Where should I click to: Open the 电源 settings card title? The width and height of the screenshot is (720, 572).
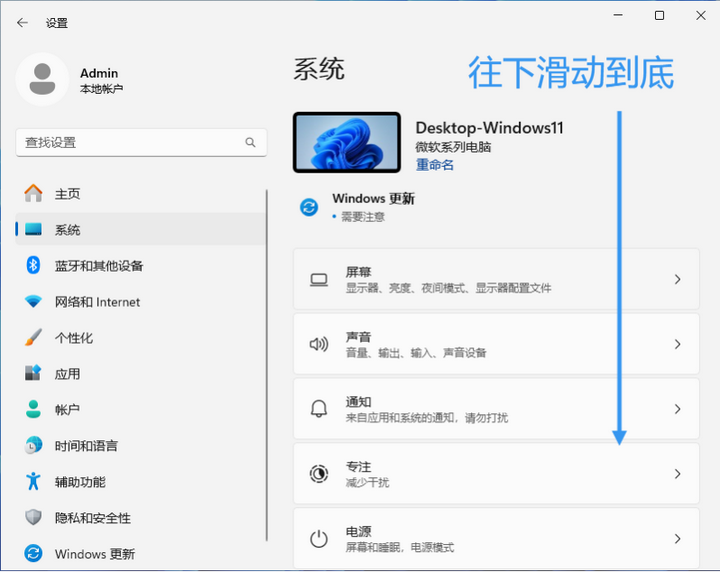coord(358,532)
